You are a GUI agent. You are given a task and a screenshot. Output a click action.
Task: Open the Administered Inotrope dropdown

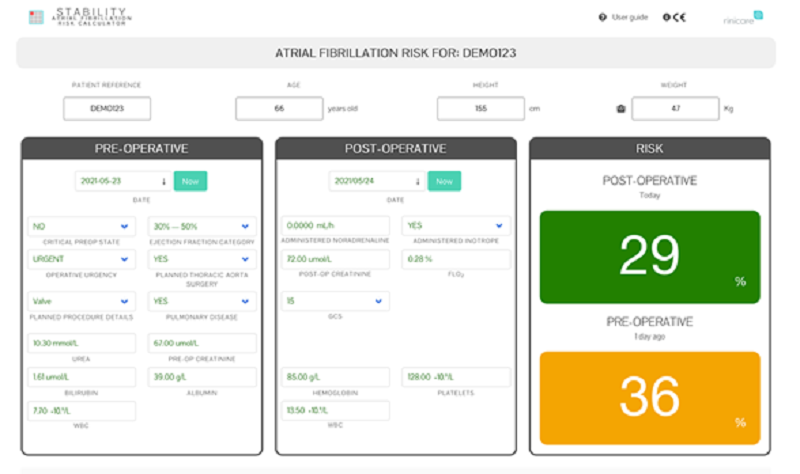click(456, 226)
